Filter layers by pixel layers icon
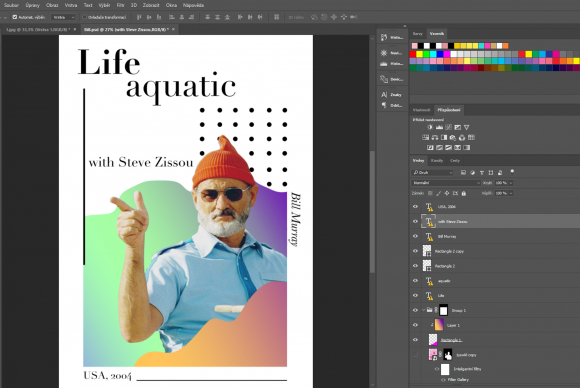Screen dimensions: 580x388 tap(463, 173)
